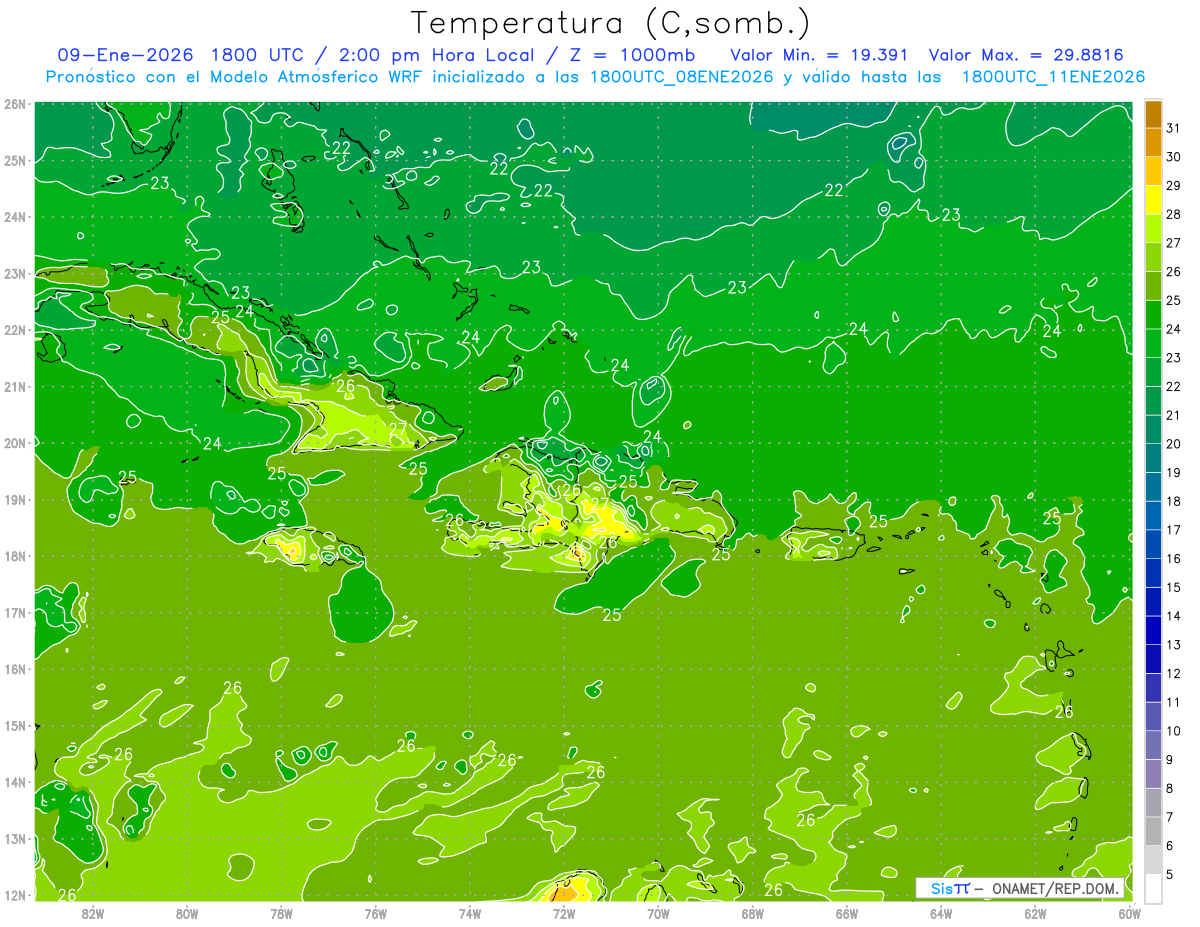Click the longitude axis label "64W"
The height and width of the screenshot is (927, 1200).
pyautogui.click(x=941, y=913)
